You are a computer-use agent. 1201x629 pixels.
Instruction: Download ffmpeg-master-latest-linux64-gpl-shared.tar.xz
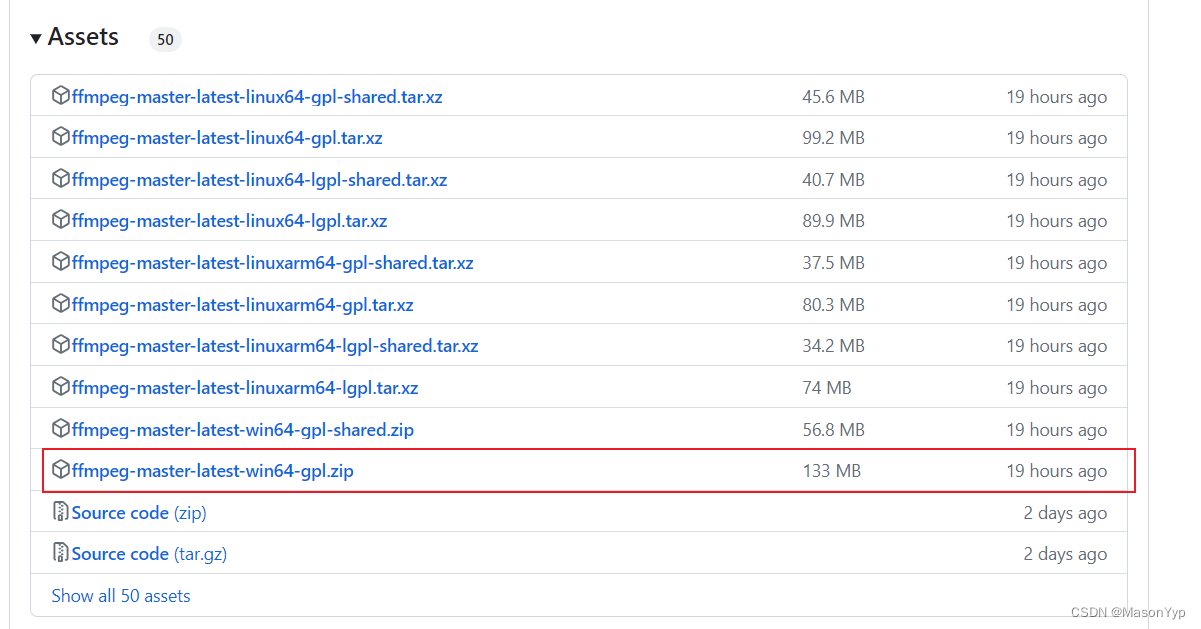point(257,97)
